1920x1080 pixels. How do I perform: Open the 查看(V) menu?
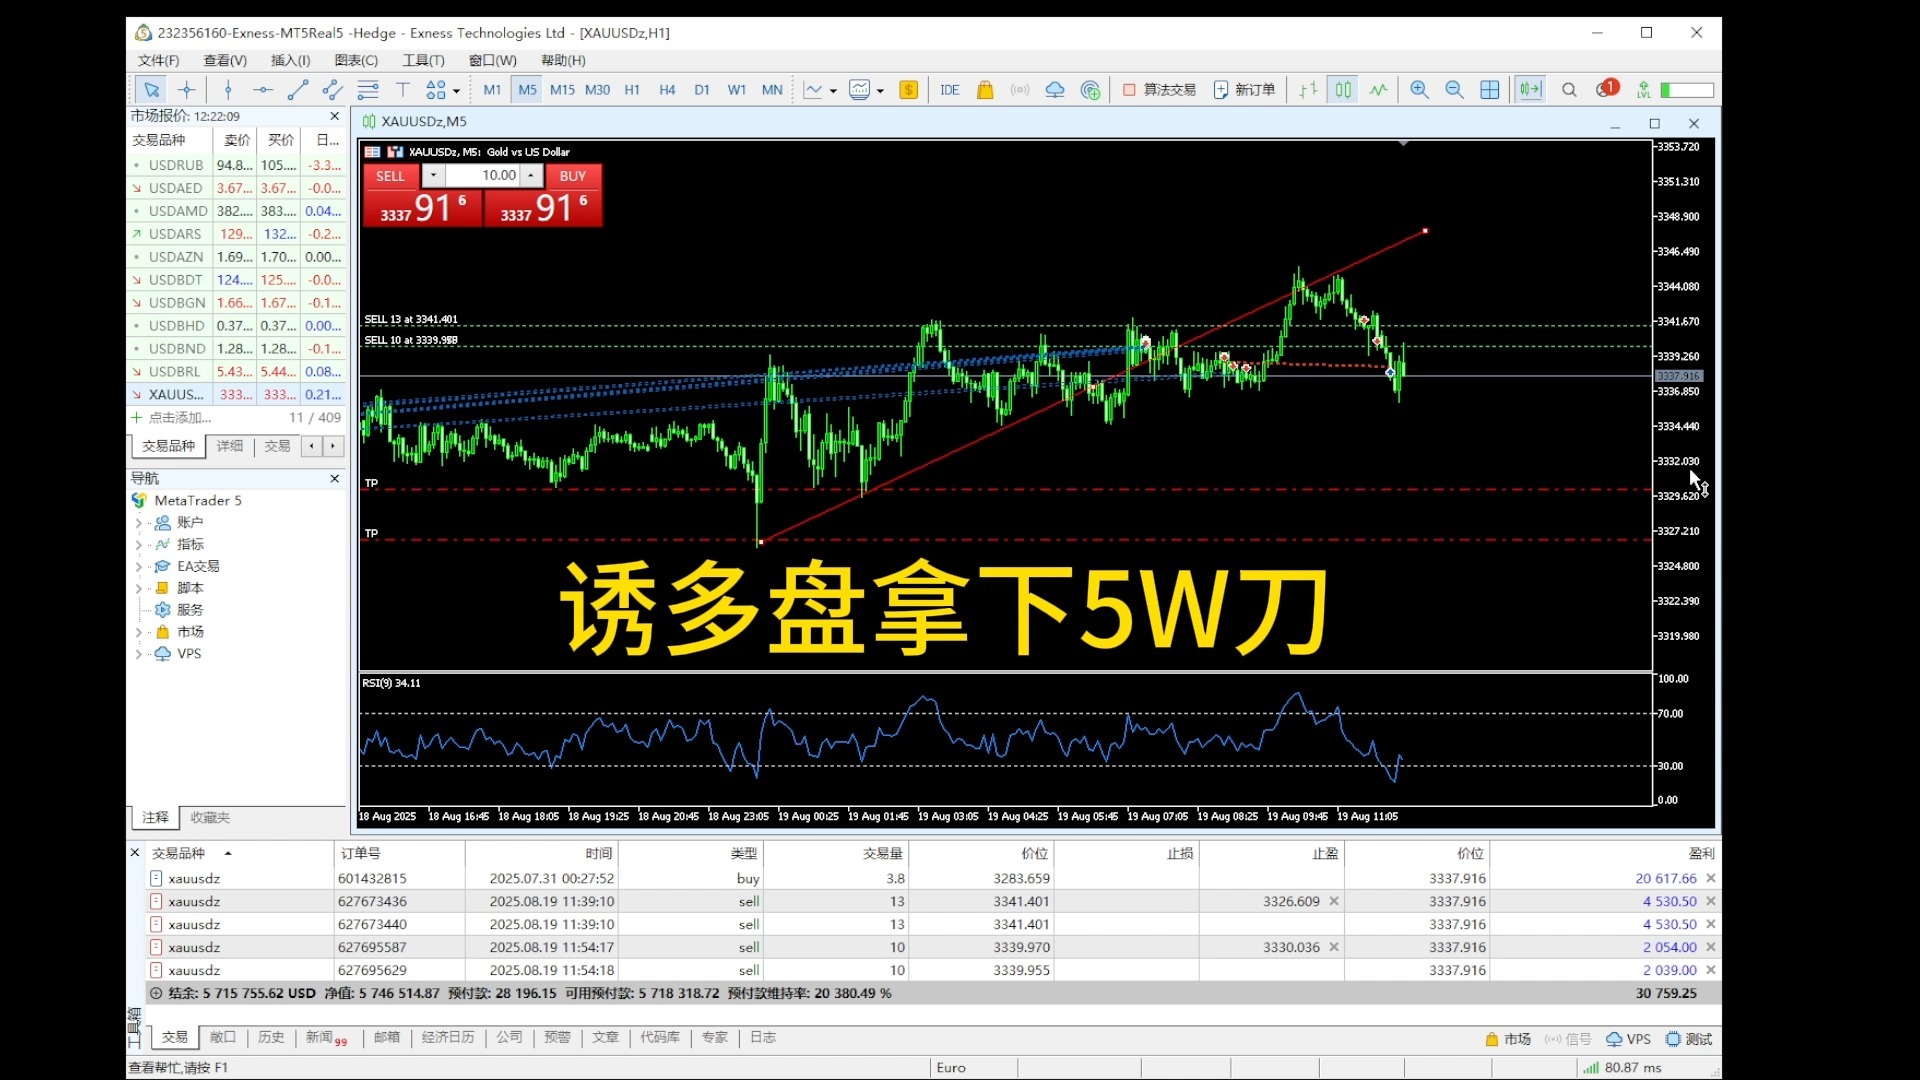click(225, 60)
